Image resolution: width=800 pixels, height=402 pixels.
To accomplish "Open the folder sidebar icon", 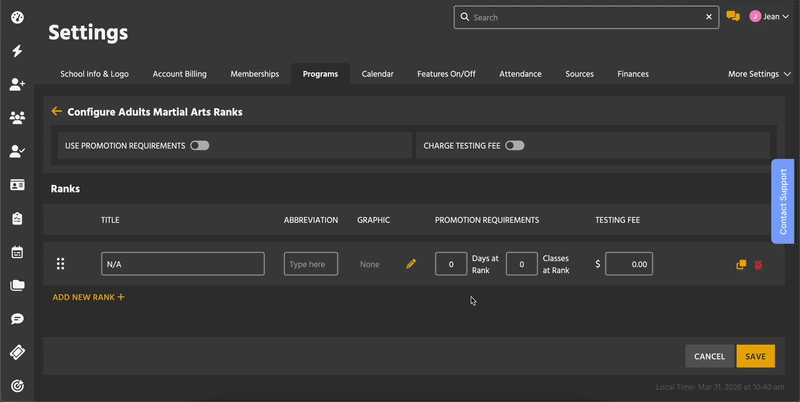I will 17,285.
